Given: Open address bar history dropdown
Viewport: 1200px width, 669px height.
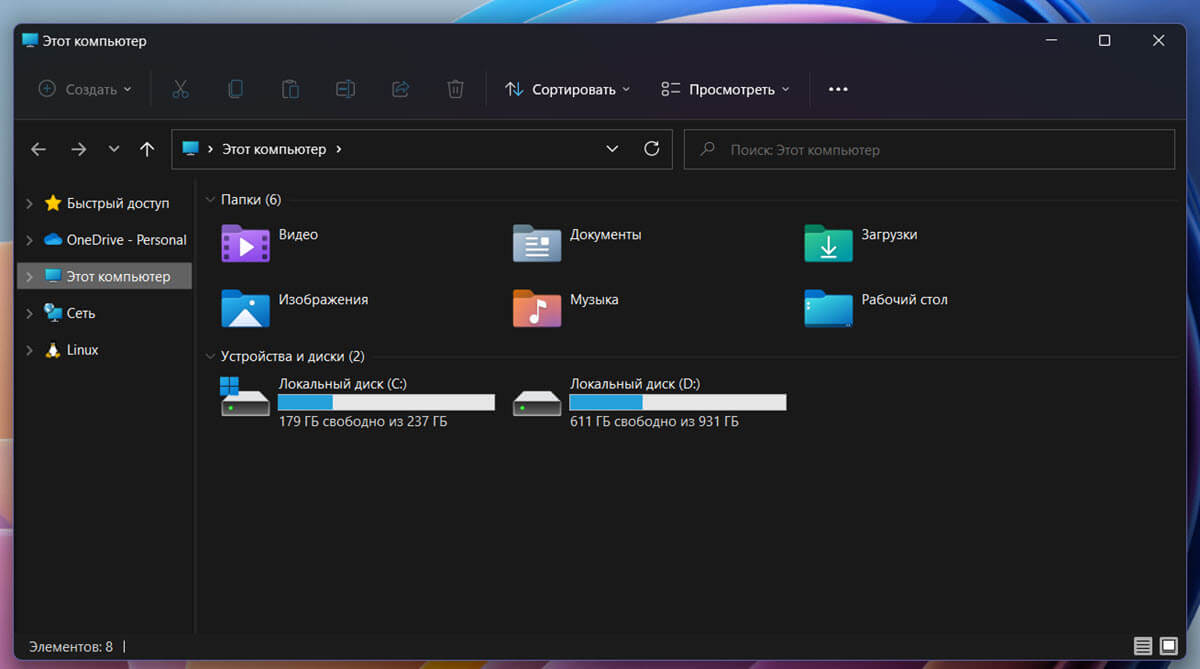Looking at the screenshot, I should pyautogui.click(x=613, y=149).
